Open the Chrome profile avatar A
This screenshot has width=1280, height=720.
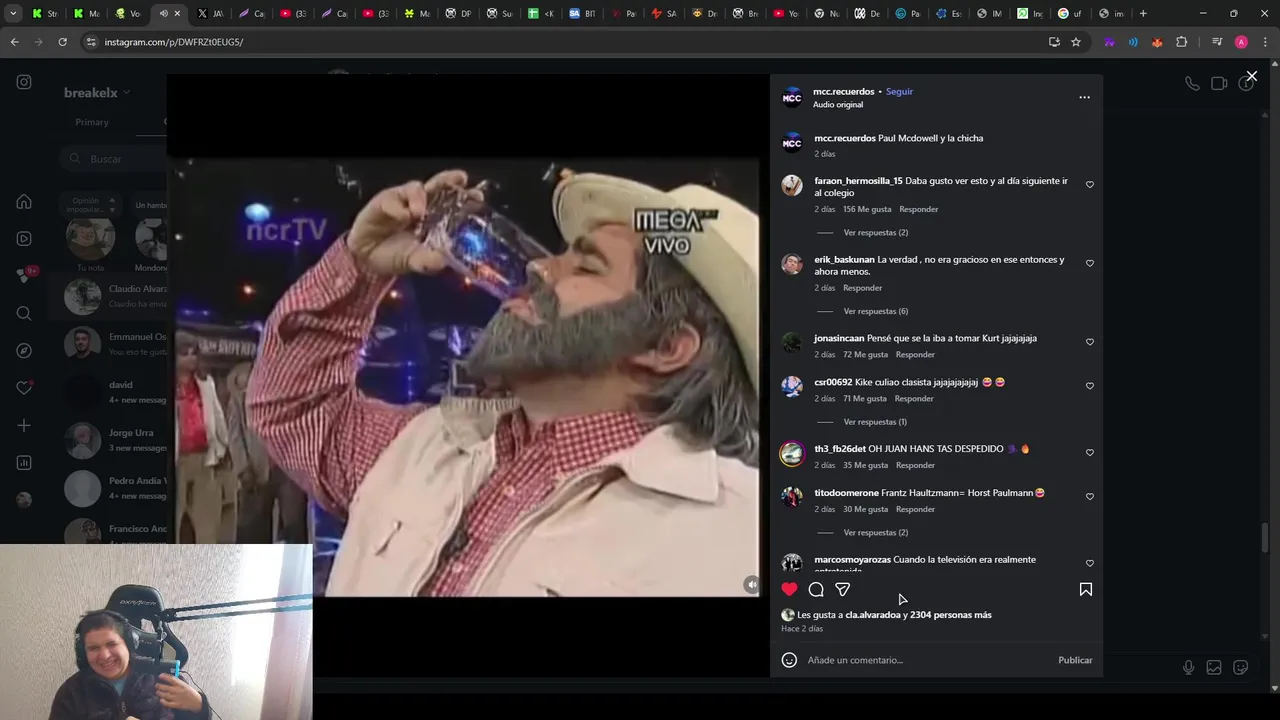coord(1241,42)
